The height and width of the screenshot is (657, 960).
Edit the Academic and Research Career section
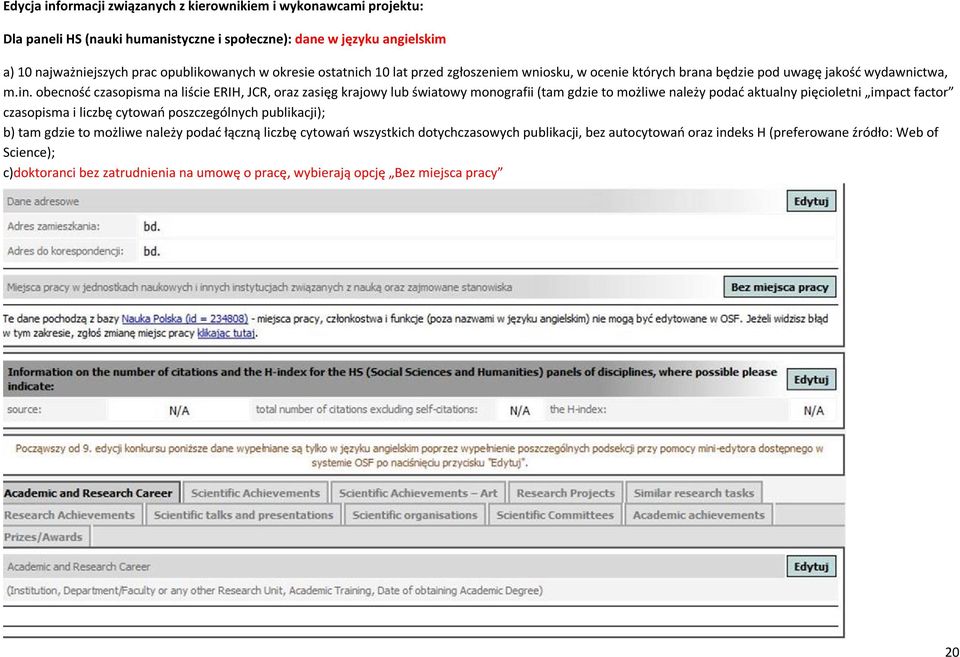811,566
